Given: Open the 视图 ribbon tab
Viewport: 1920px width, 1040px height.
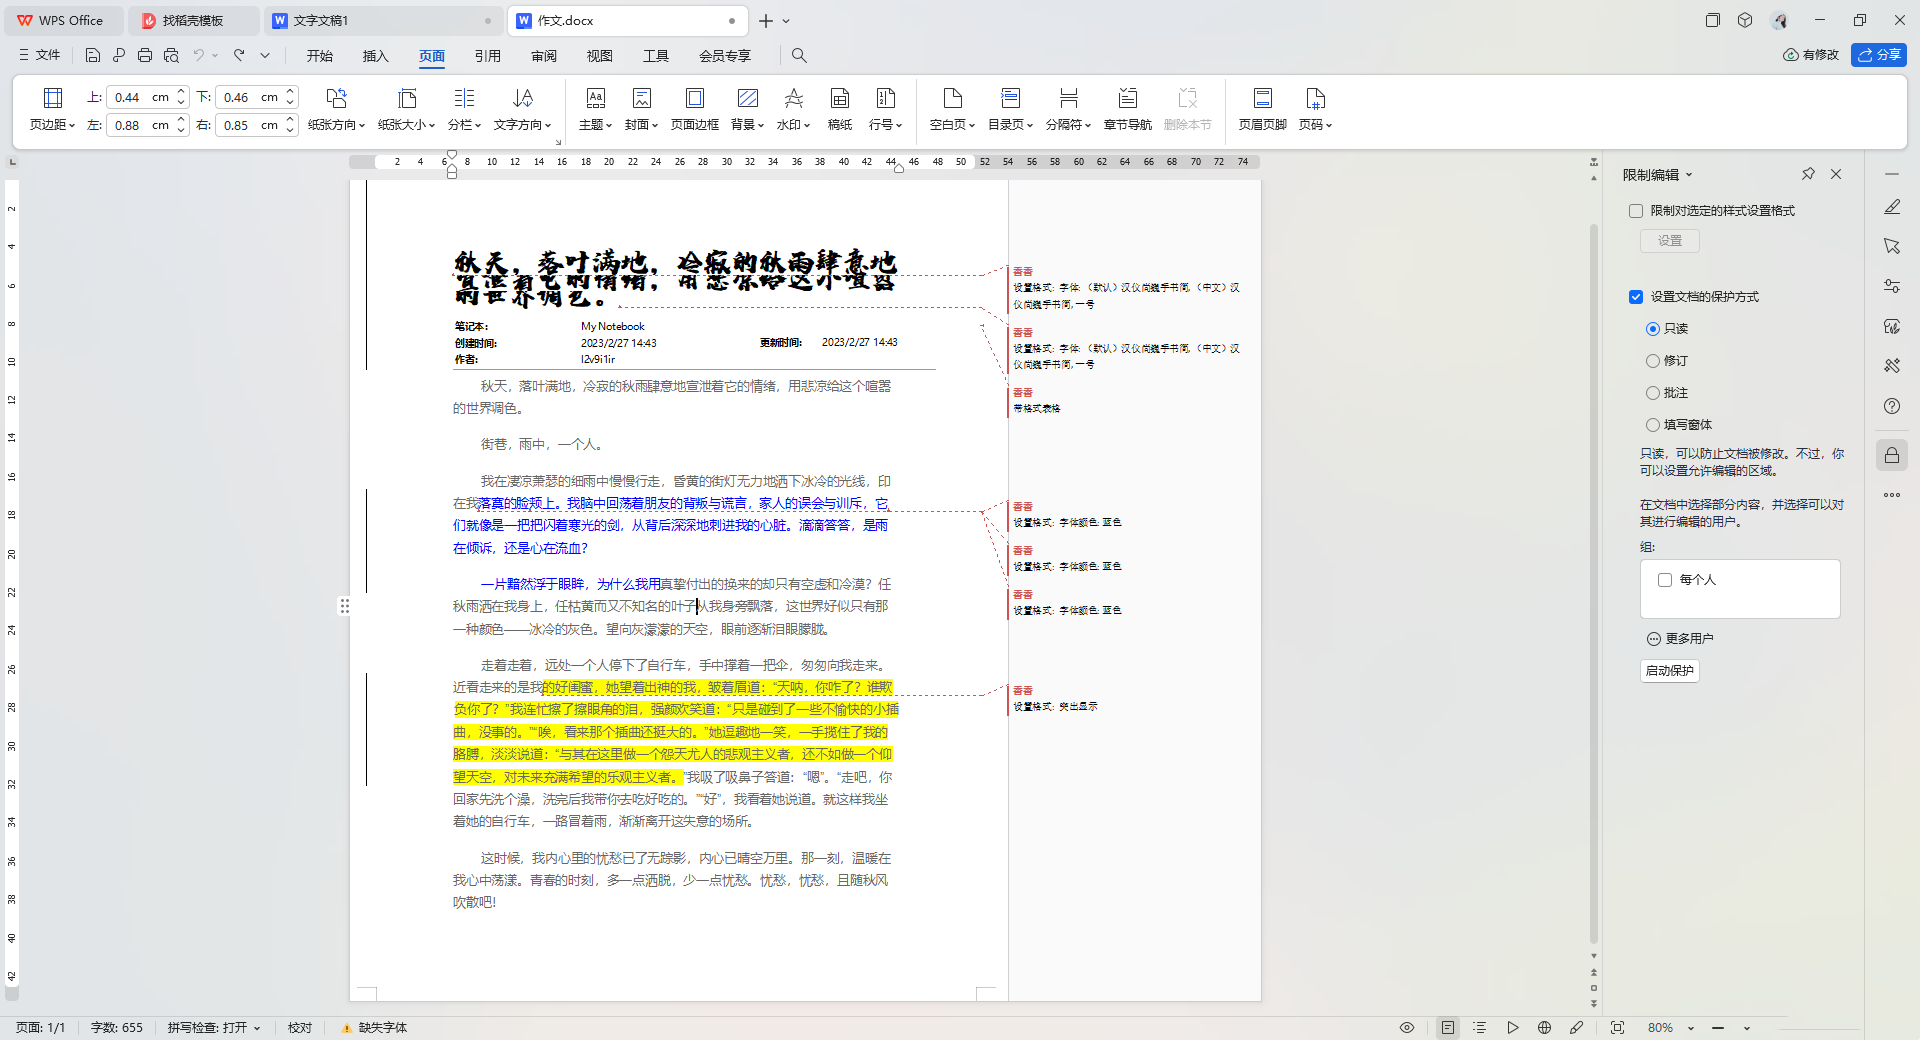Looking at the screenshot, I should pyautogui.click(x=600, y=56).
